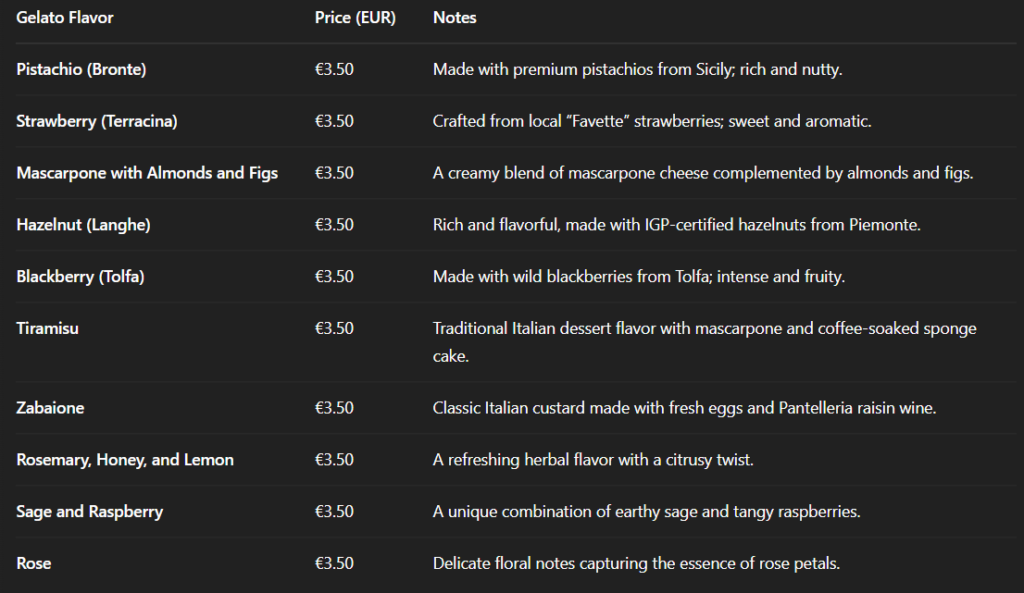Select the Pistachio (Bronte) flavor name
Viewport: 1024px width, 593px height.
coord(81,69)
